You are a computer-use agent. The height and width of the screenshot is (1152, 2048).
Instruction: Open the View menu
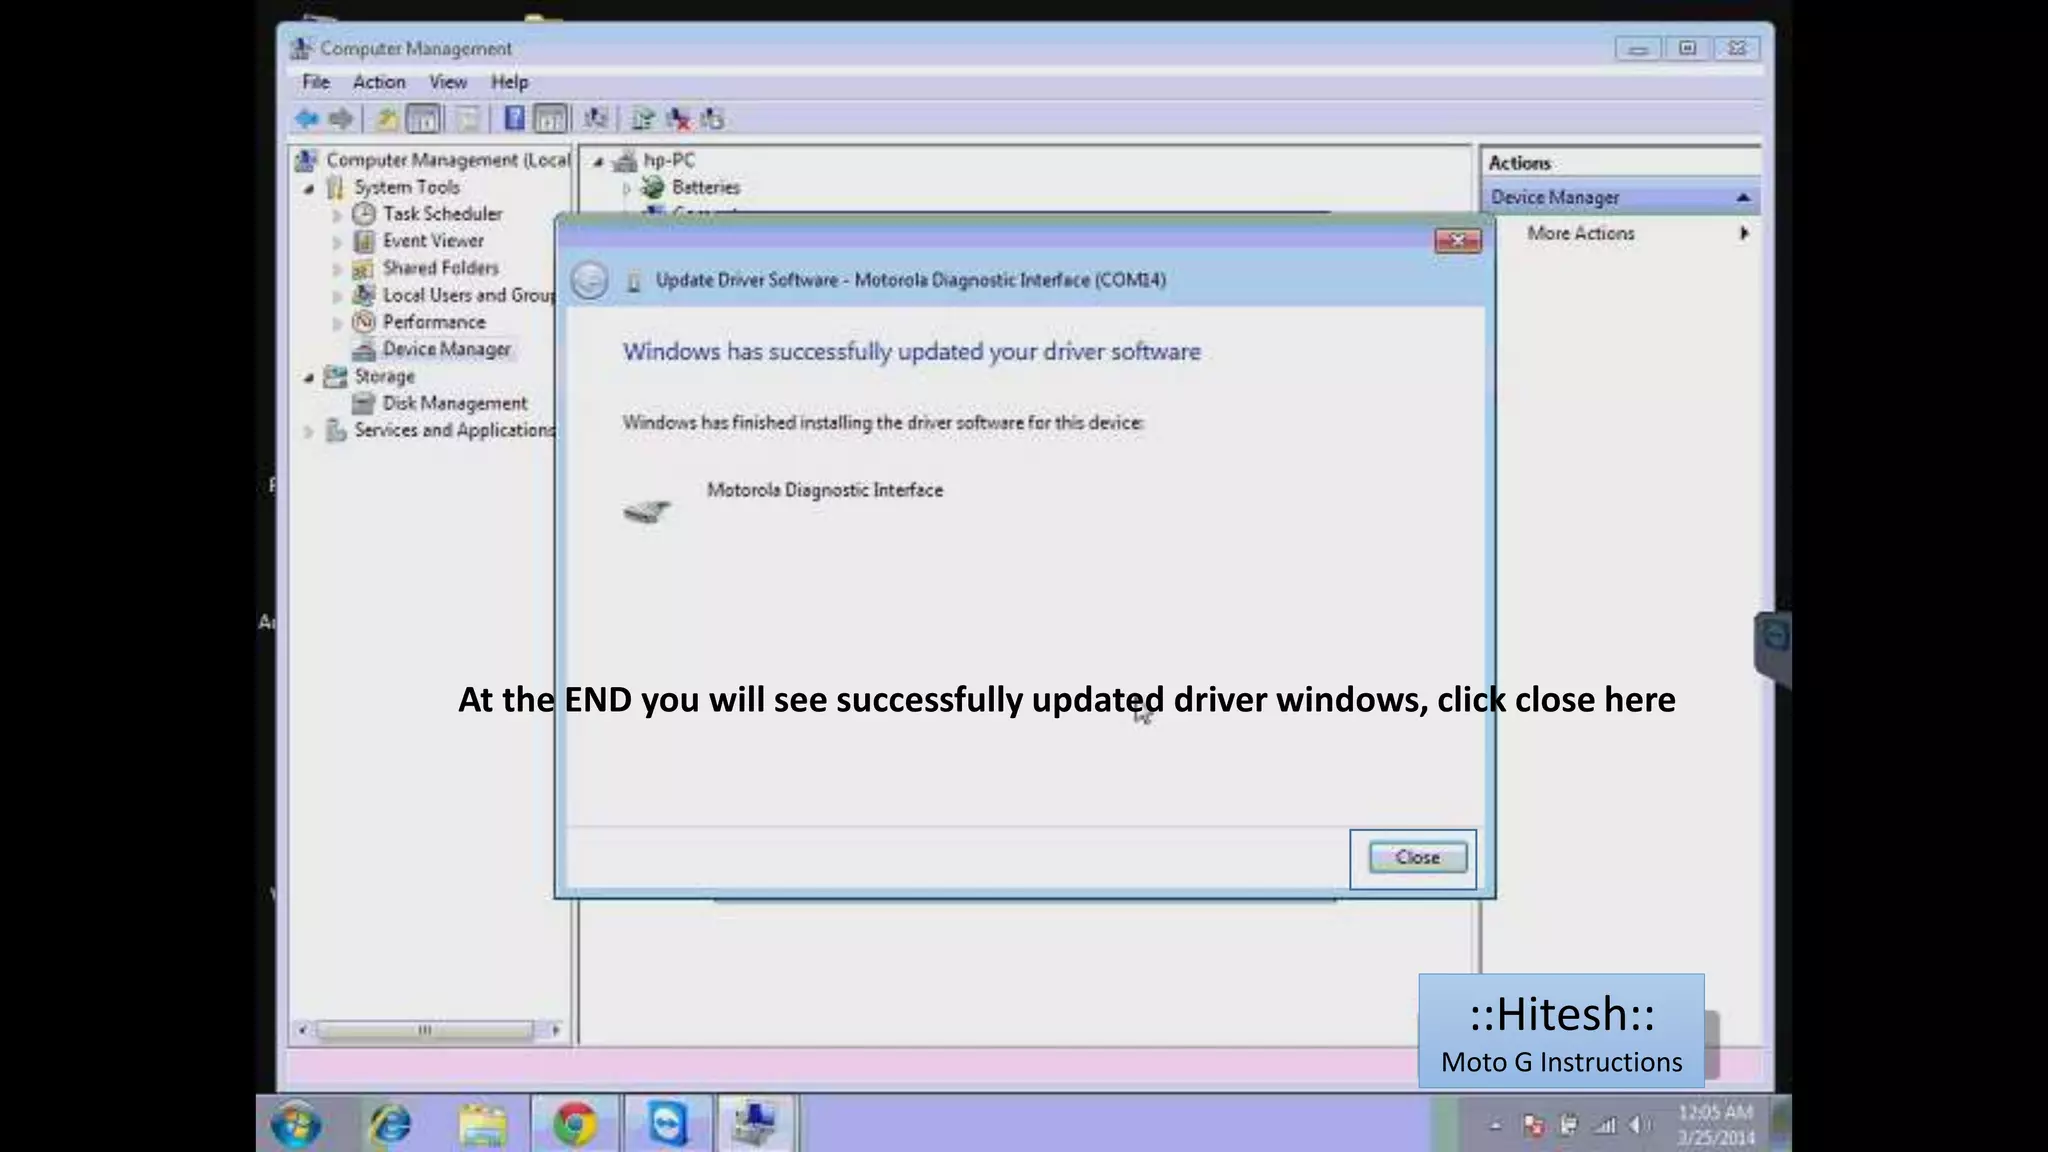[448, 82]
